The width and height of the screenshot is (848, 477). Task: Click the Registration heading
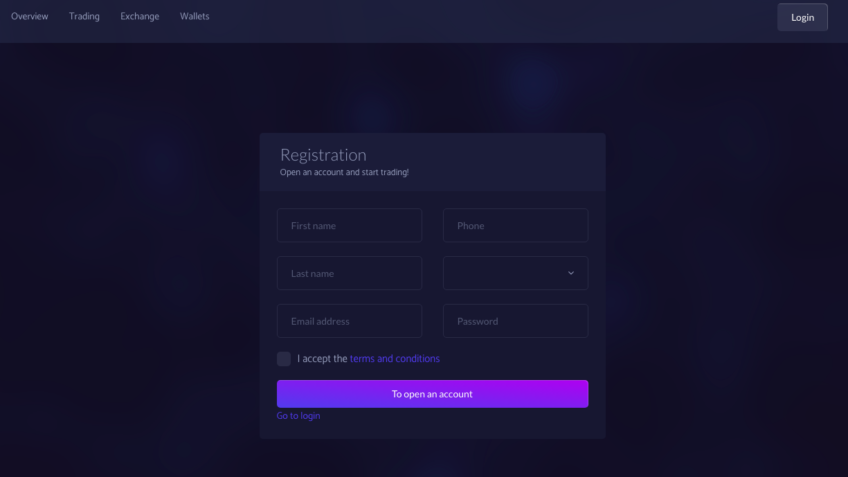click(x=323, y=155)
